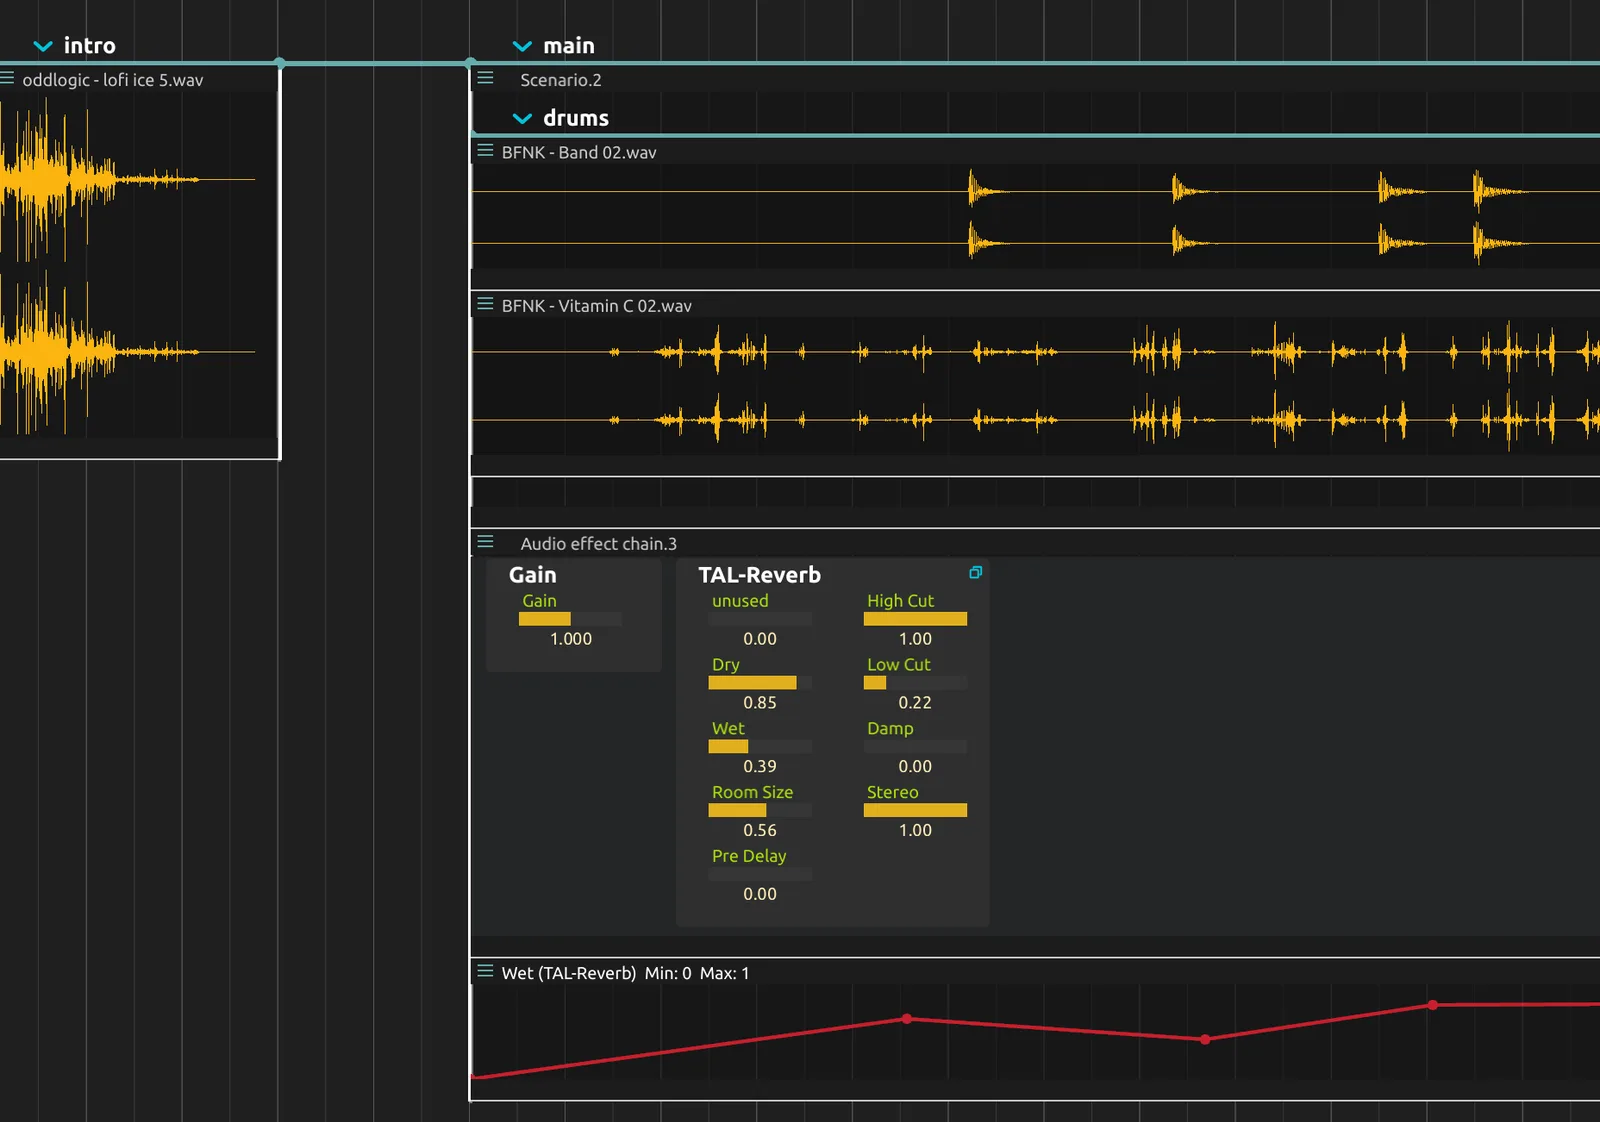
Task: Adjust TAL-Reverb Room Size slider
Action: 760,811
